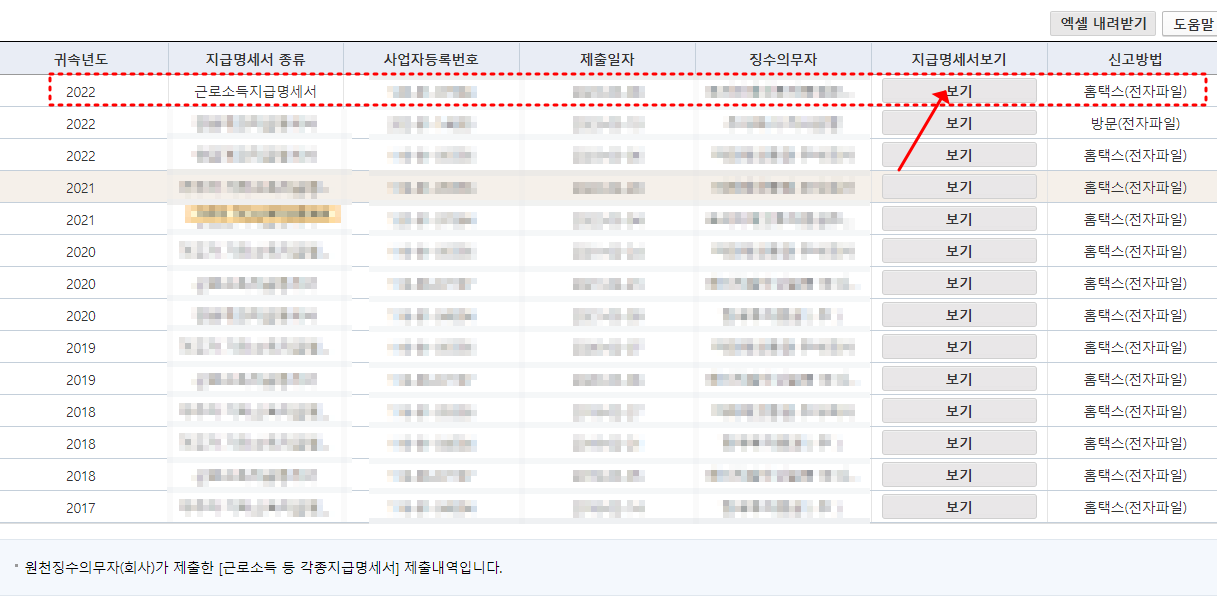Select the 지급명세서 종류 column header
1217x597 pixels.
point(258,59)
